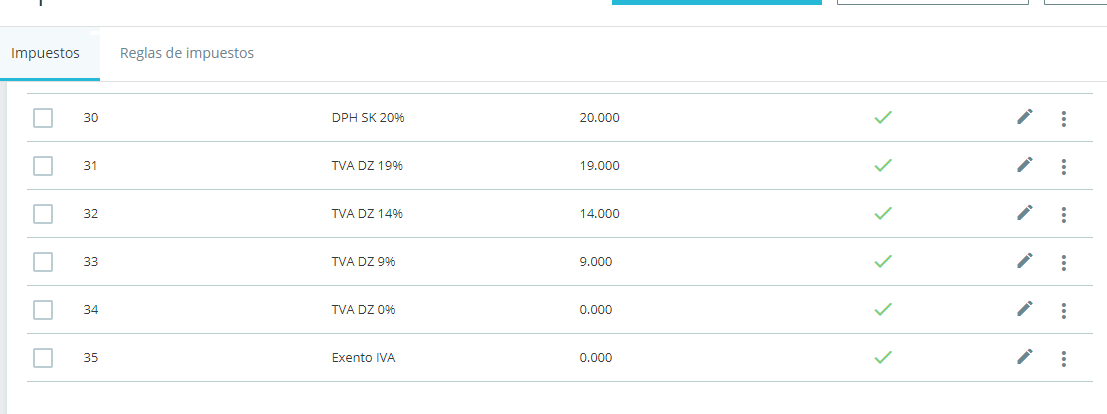Switch to Reglas de impuestos tab
The width and height of the screenshot is (1107, 414).
pos(186,53)
